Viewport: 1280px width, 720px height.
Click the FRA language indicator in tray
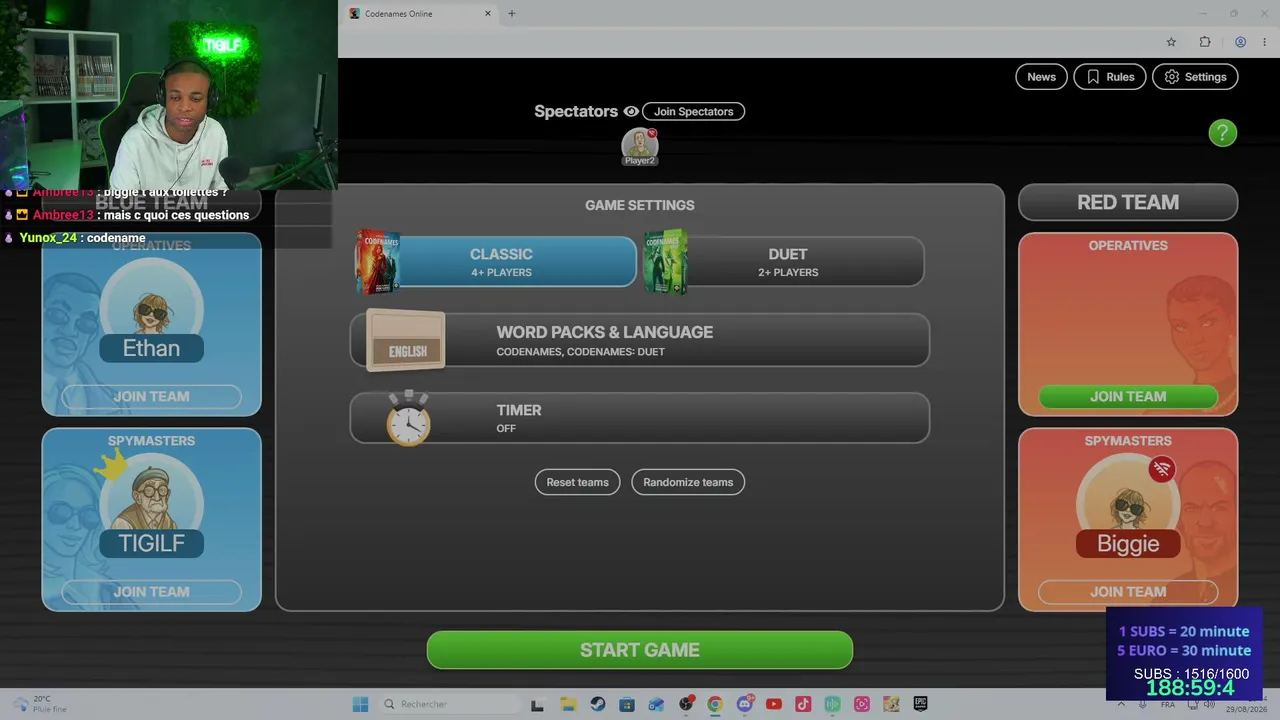tap(1168, 704)
